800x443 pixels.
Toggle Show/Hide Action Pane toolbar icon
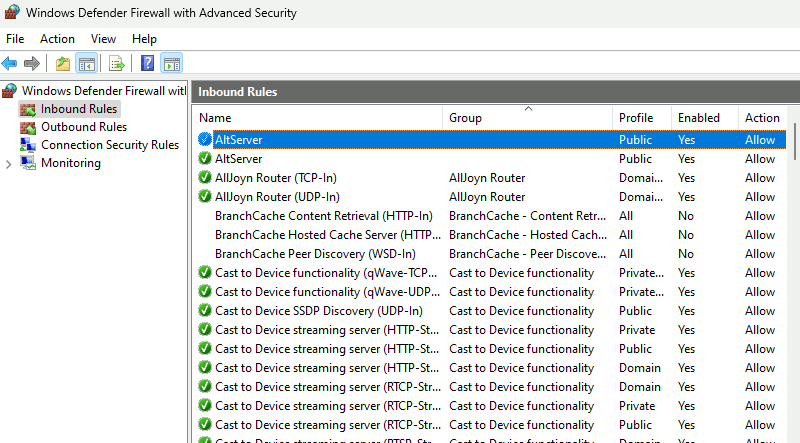click(171, 64)
